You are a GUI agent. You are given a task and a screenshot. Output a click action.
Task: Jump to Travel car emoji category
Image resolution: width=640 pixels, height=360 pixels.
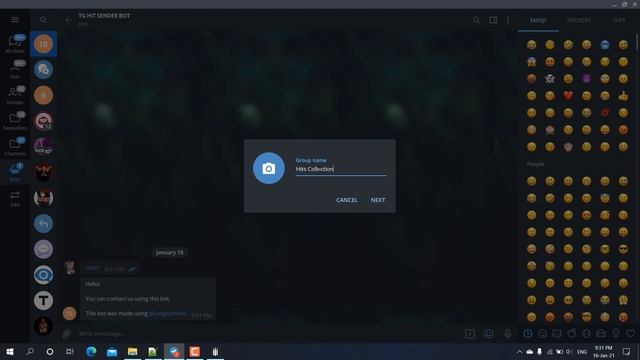pos(601,334)
